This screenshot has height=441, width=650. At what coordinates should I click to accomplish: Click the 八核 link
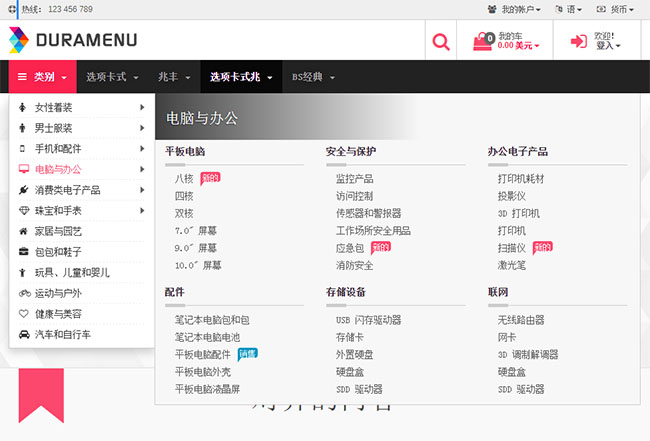pos(184,179)
